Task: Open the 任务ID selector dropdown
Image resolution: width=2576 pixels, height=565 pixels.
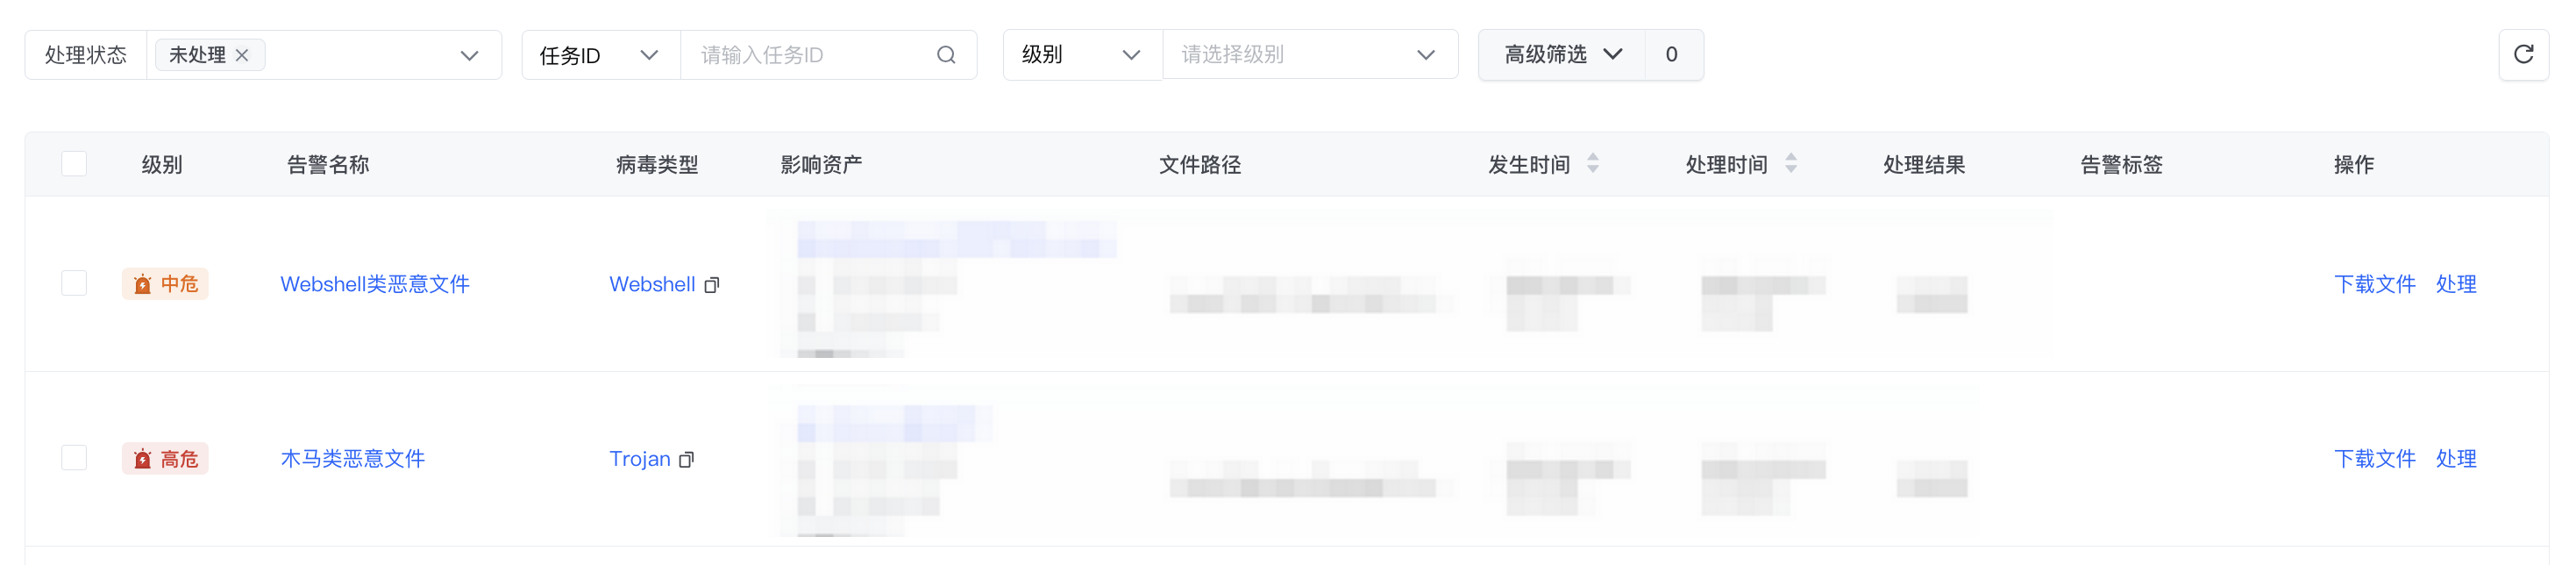Action: [600, 55]
